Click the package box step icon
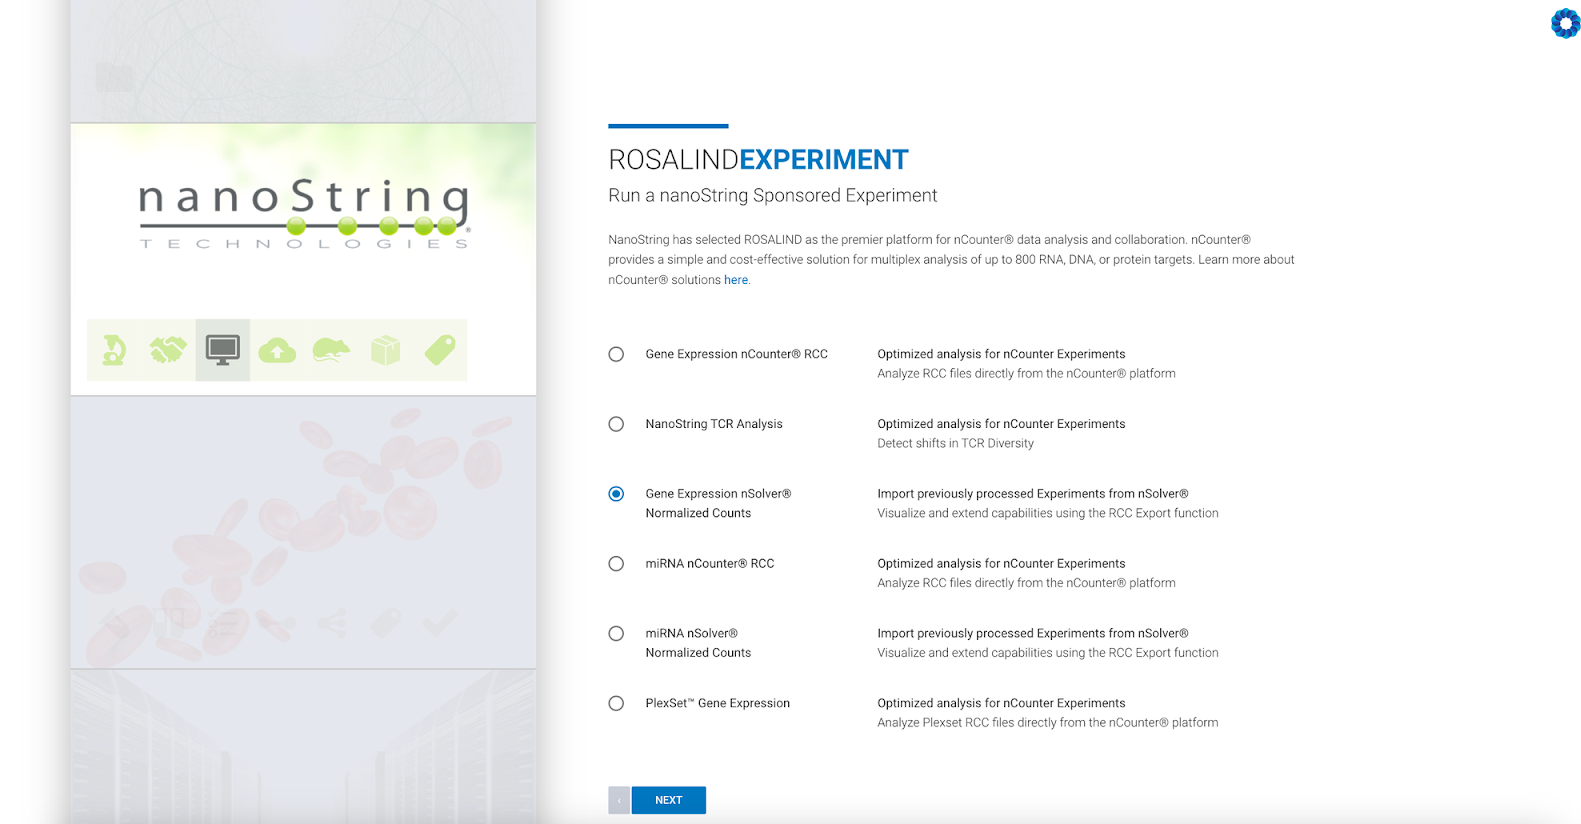Screen dimensions: 1581x824 [385, 350]
